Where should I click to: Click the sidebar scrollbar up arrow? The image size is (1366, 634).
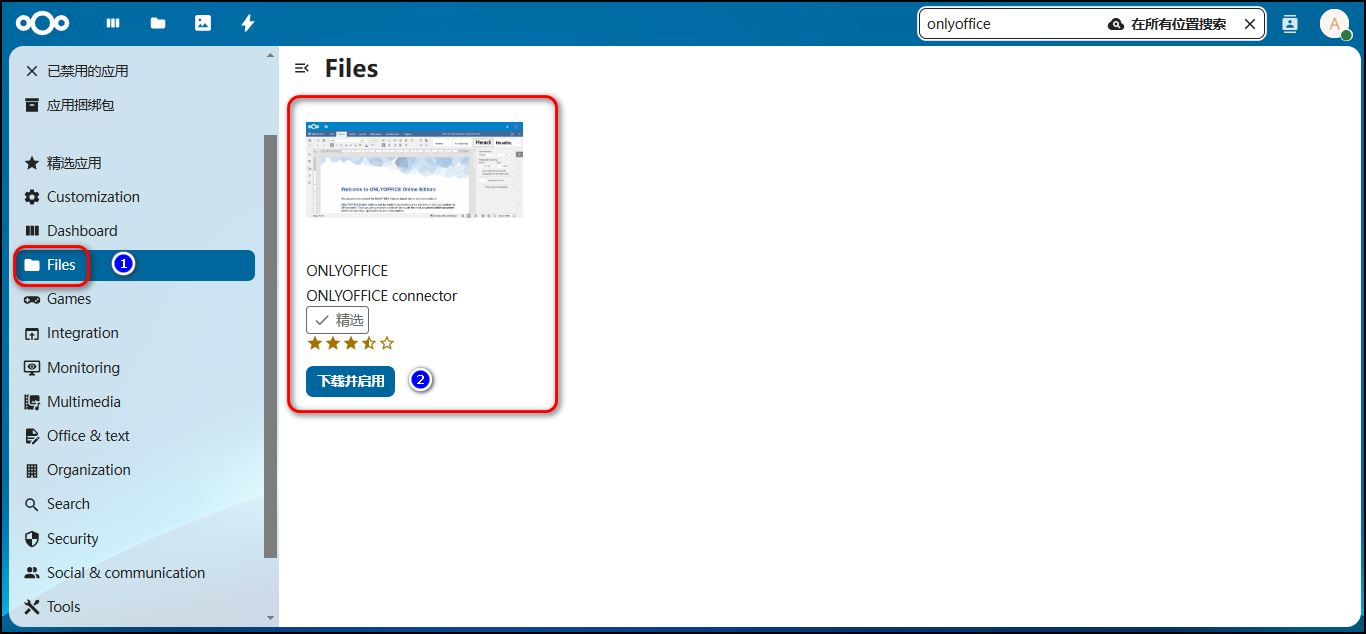coord(270,54)
